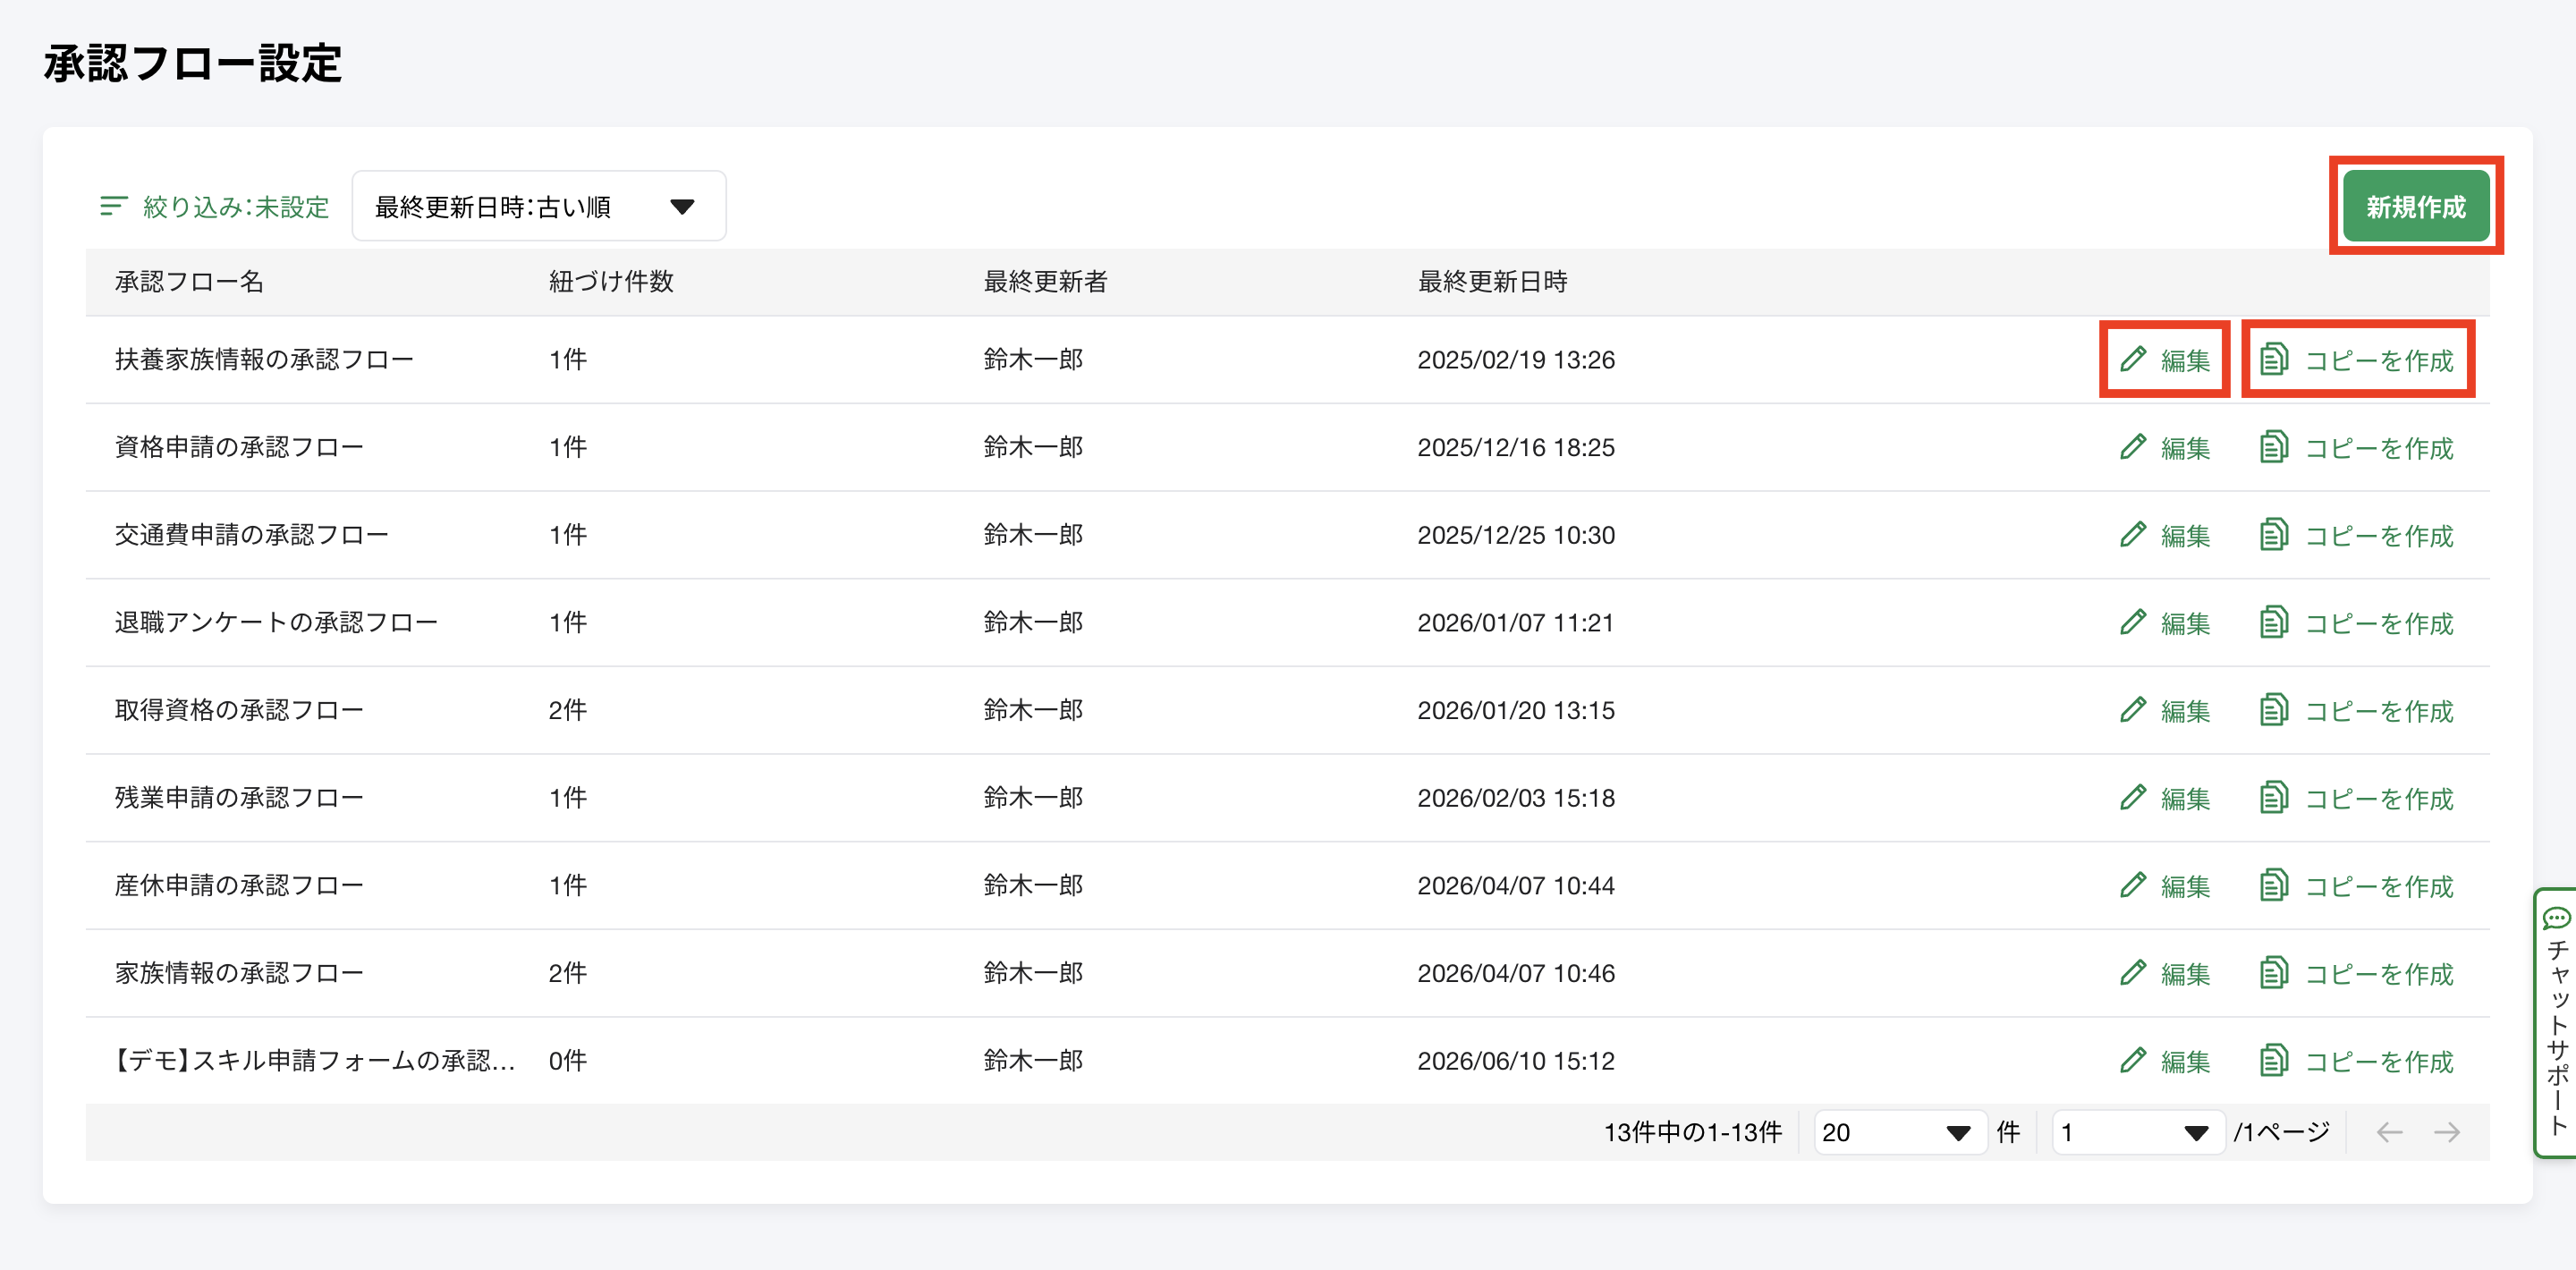The width and height of the screenshot is (2576, 1270).
Task: Click the green 新規作成 button
Action: click(2416, 206)
